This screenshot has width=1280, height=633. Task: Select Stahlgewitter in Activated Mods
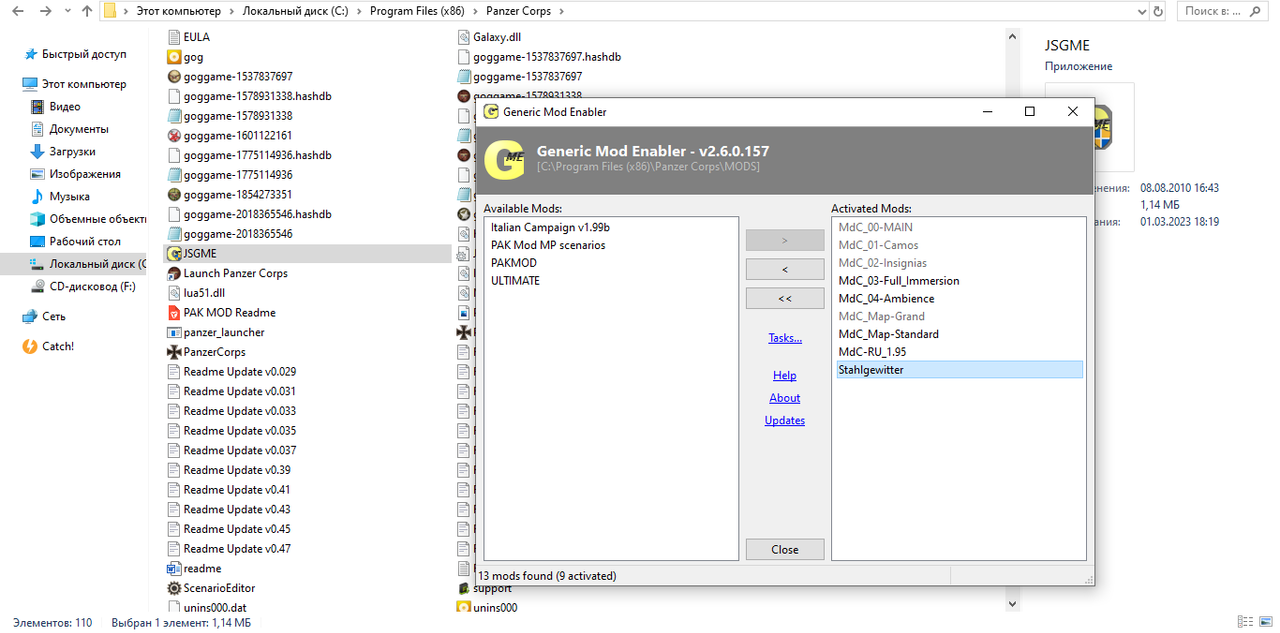(x=959, y=370)
